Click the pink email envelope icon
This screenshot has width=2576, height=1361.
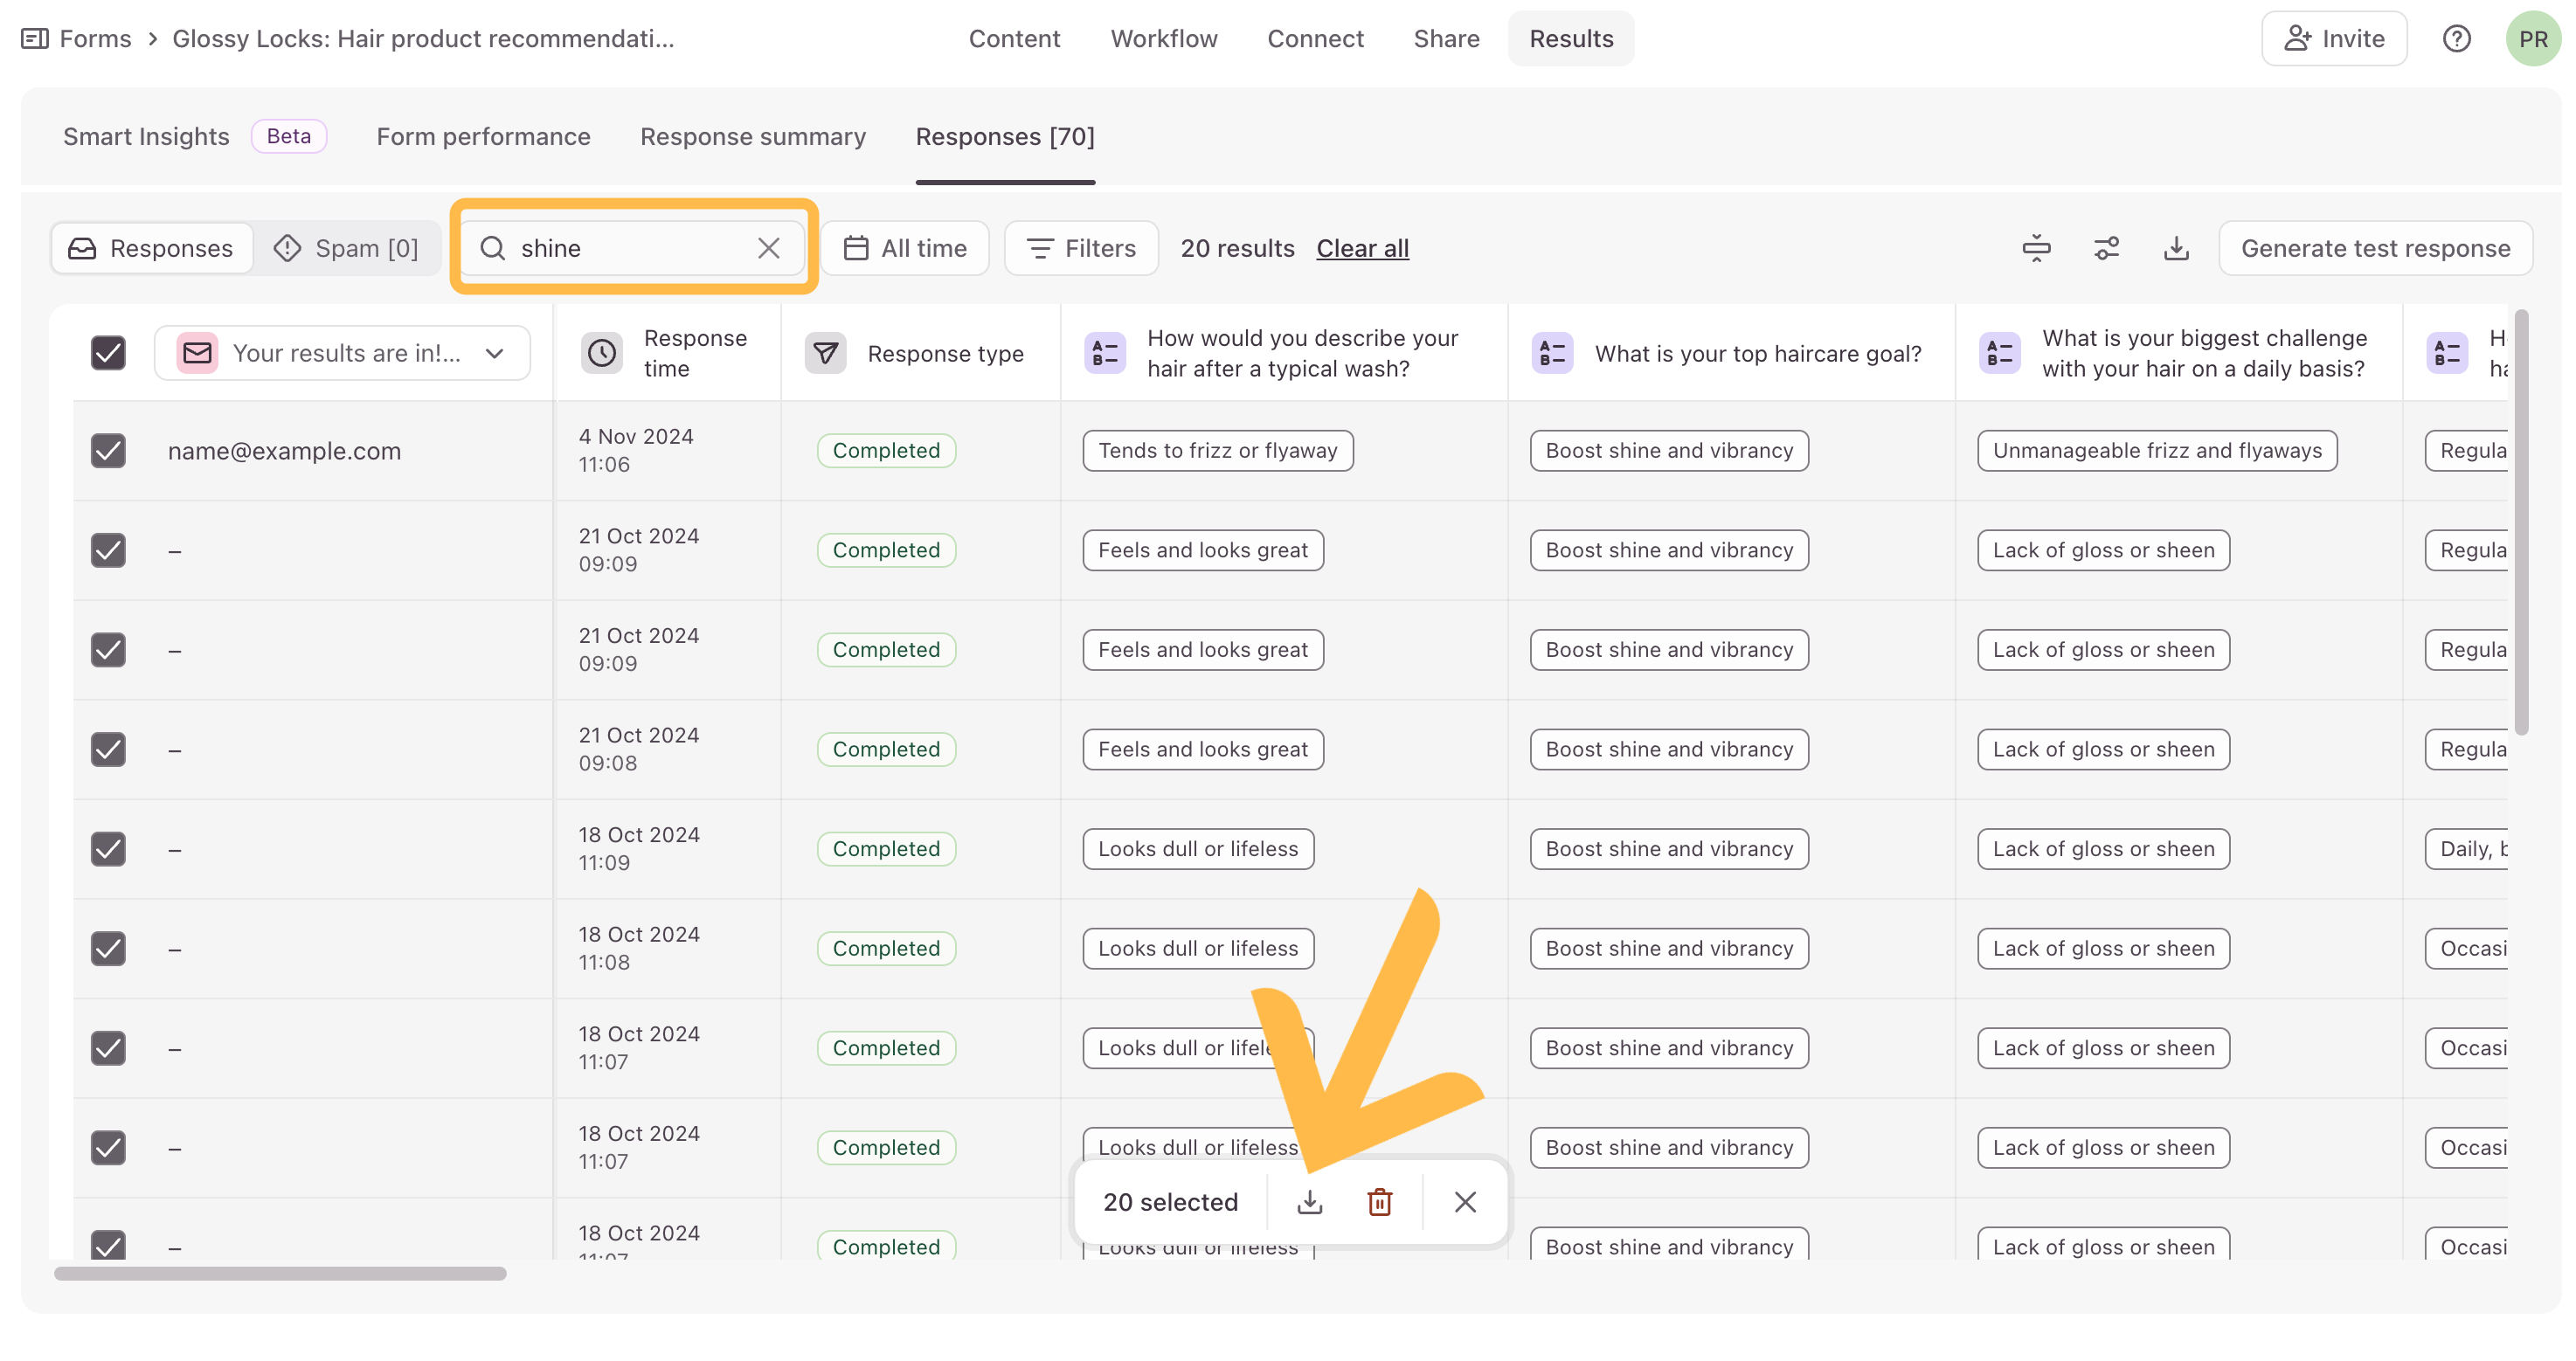(197, 353)
